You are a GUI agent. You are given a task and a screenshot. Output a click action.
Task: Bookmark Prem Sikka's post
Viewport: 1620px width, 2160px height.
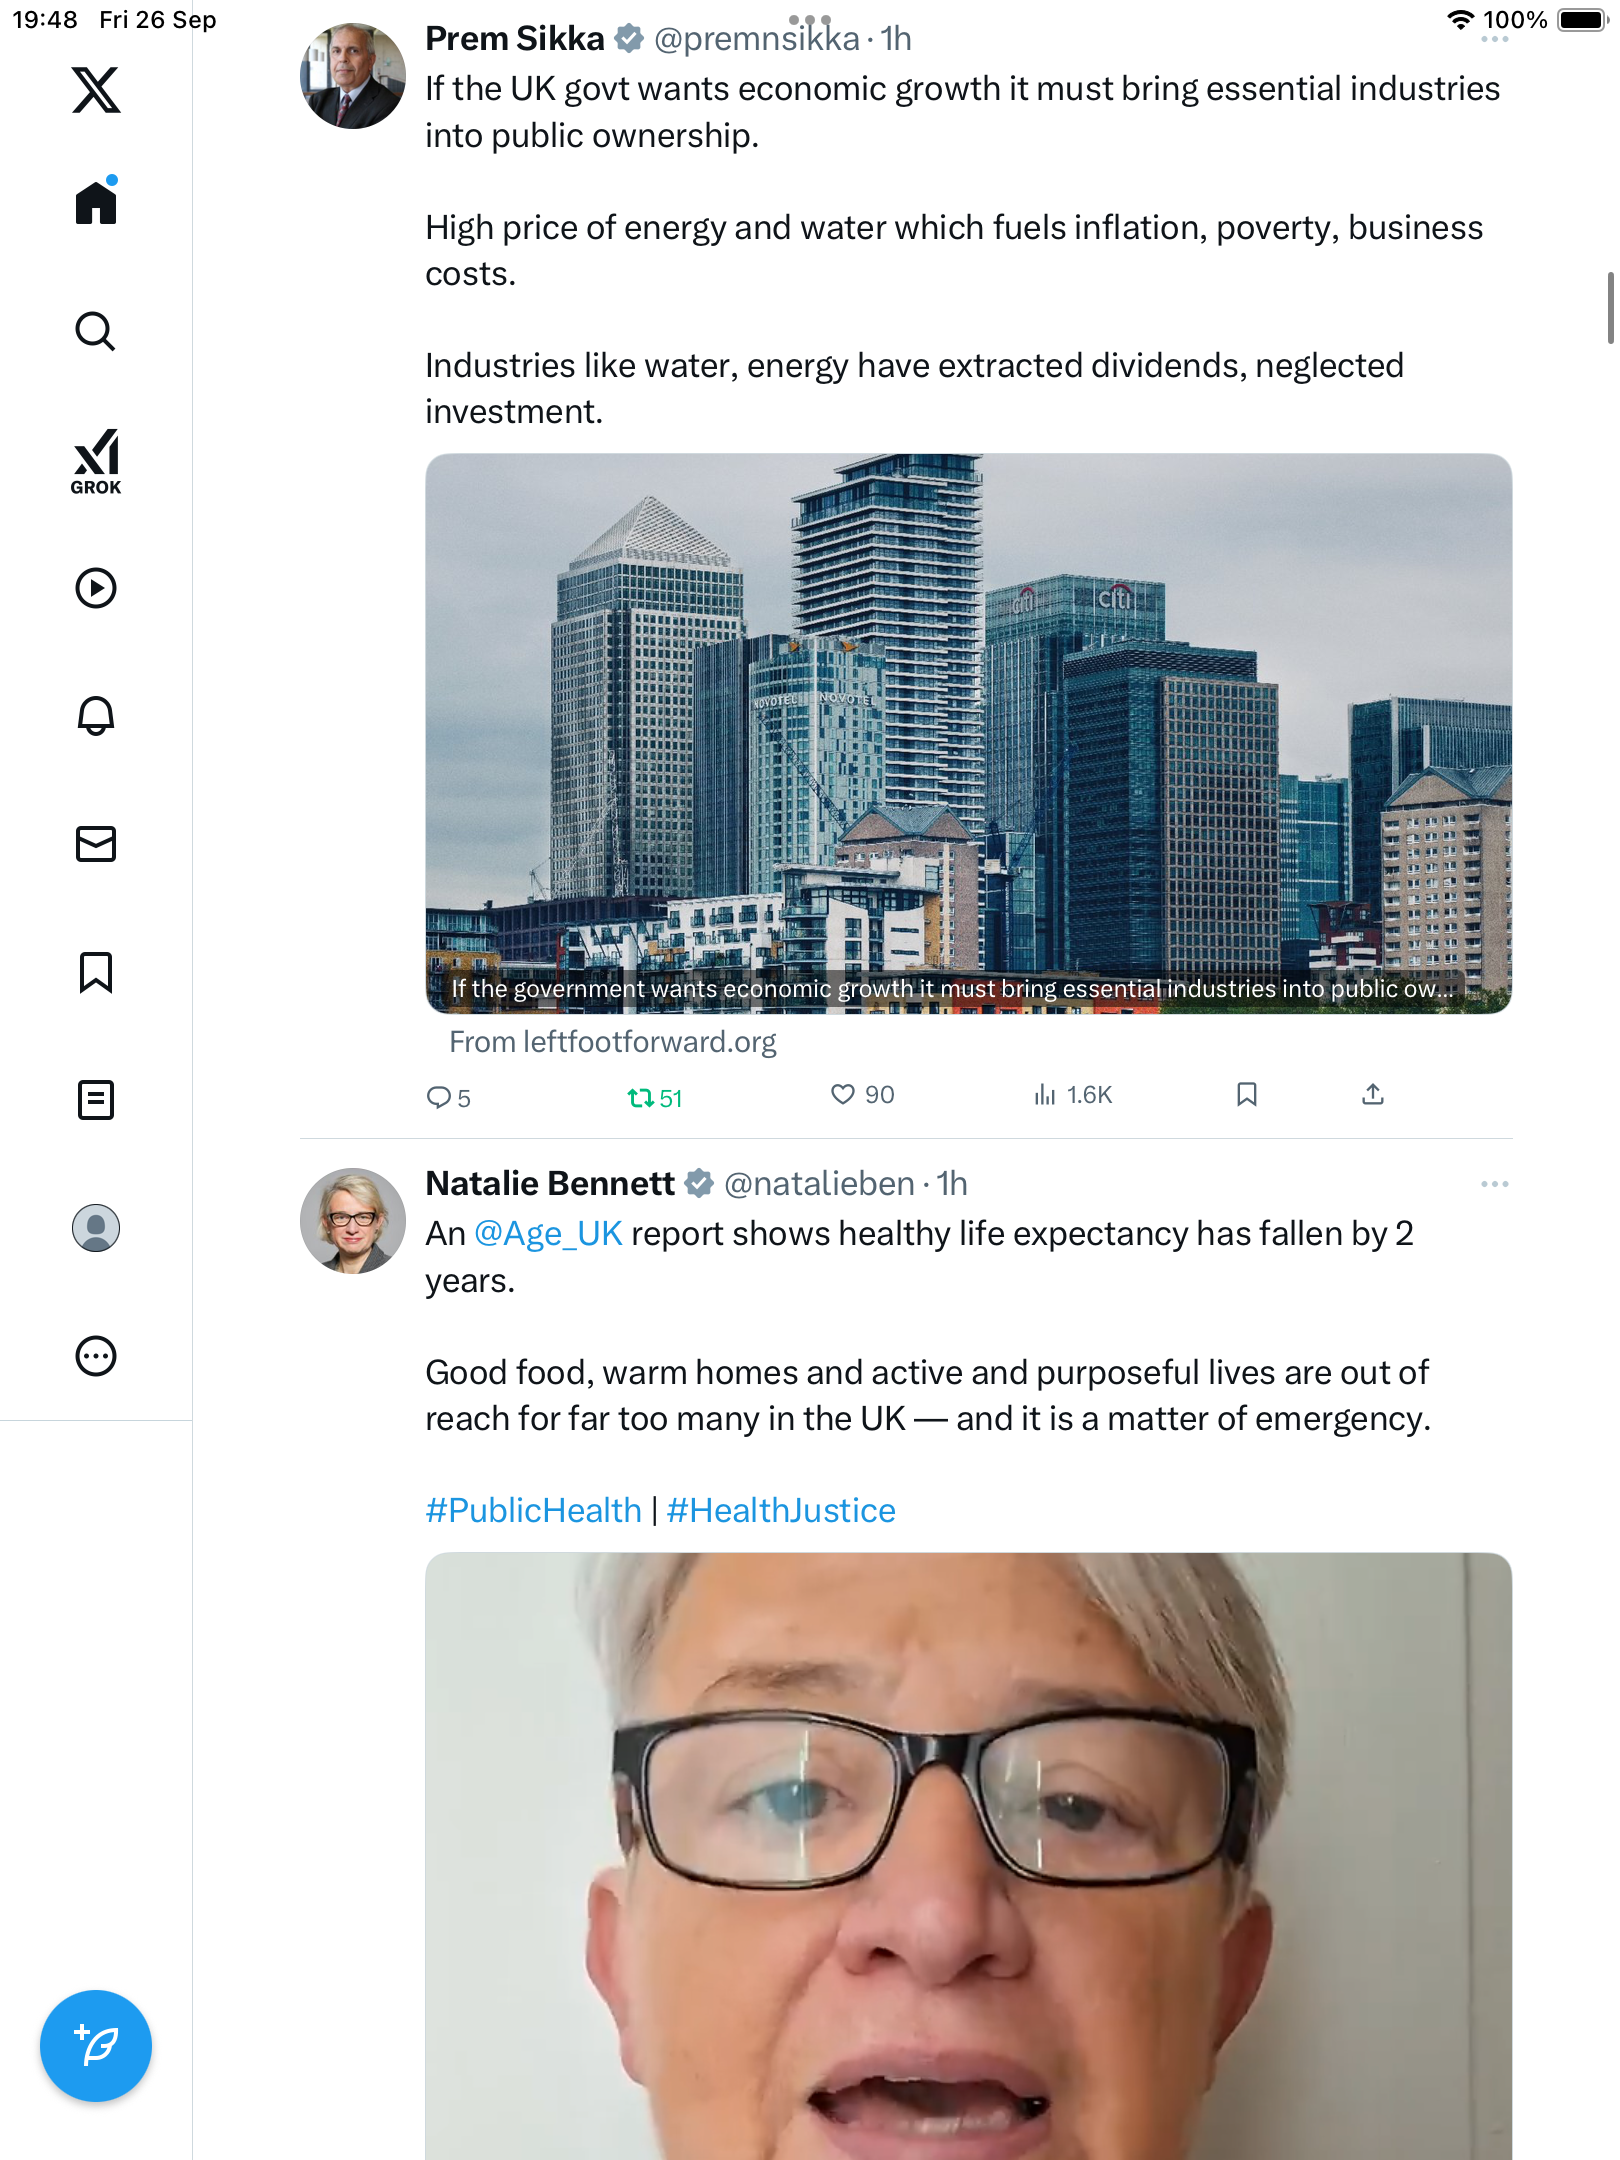coord(1246,1095)
